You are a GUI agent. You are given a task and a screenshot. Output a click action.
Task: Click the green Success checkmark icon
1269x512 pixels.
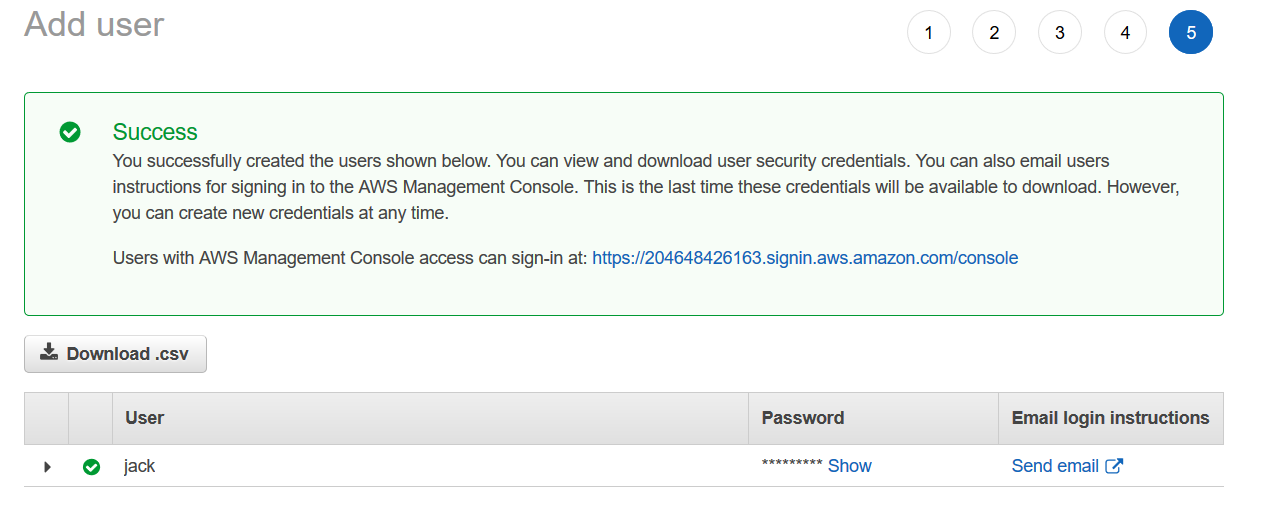point(70,132)
